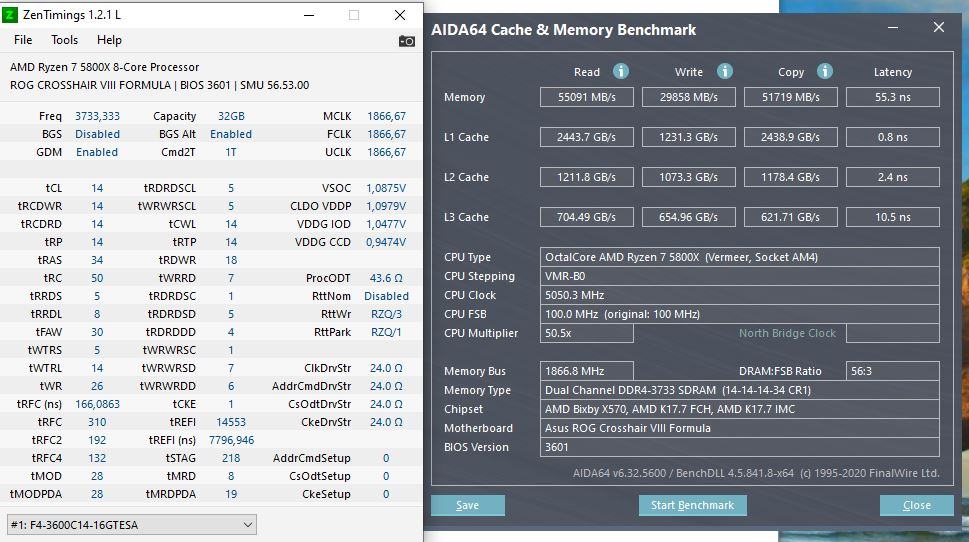Image resolution: width=969 pixels, height=542 pixels.
Task: Click the Read info icon in AIDA64
Action: click(x=620, y=72)
